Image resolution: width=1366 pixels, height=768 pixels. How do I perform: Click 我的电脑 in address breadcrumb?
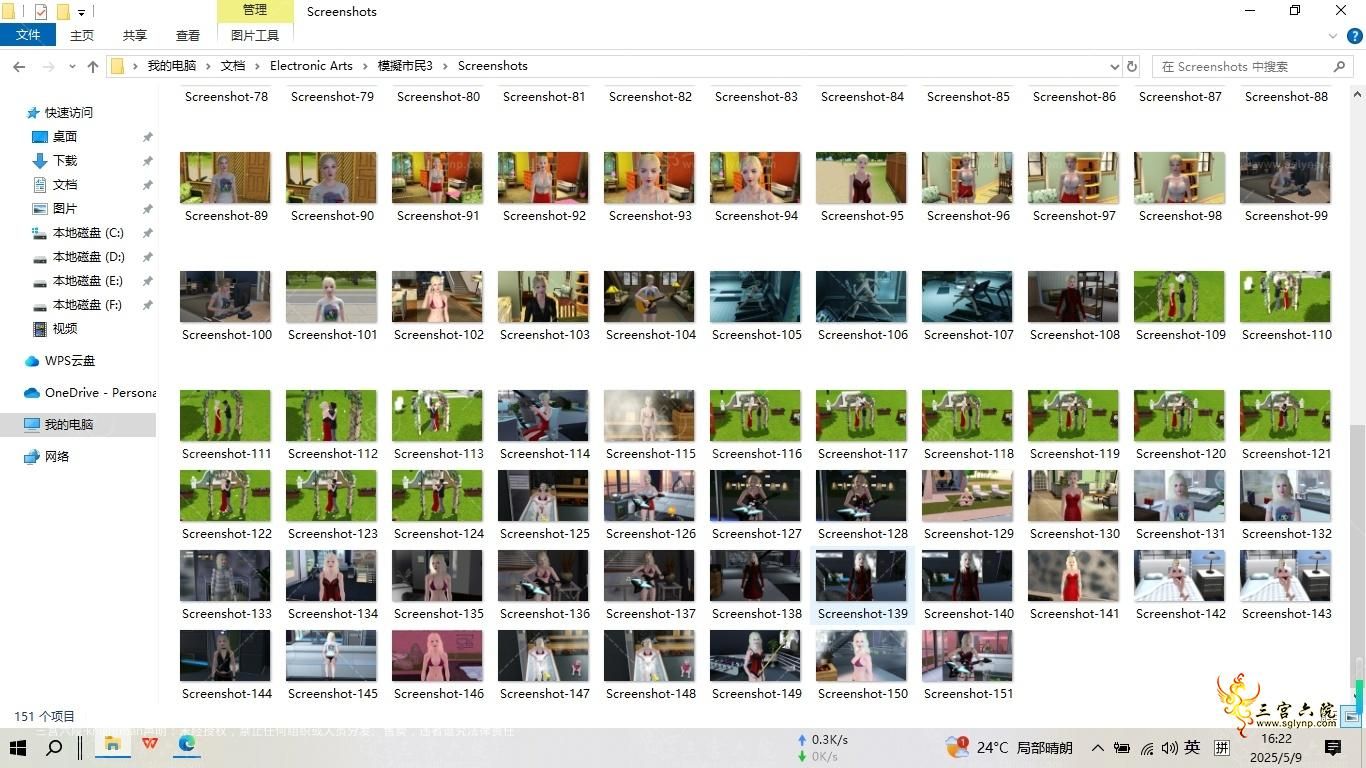pyautogui.click(x=172, y=66)
